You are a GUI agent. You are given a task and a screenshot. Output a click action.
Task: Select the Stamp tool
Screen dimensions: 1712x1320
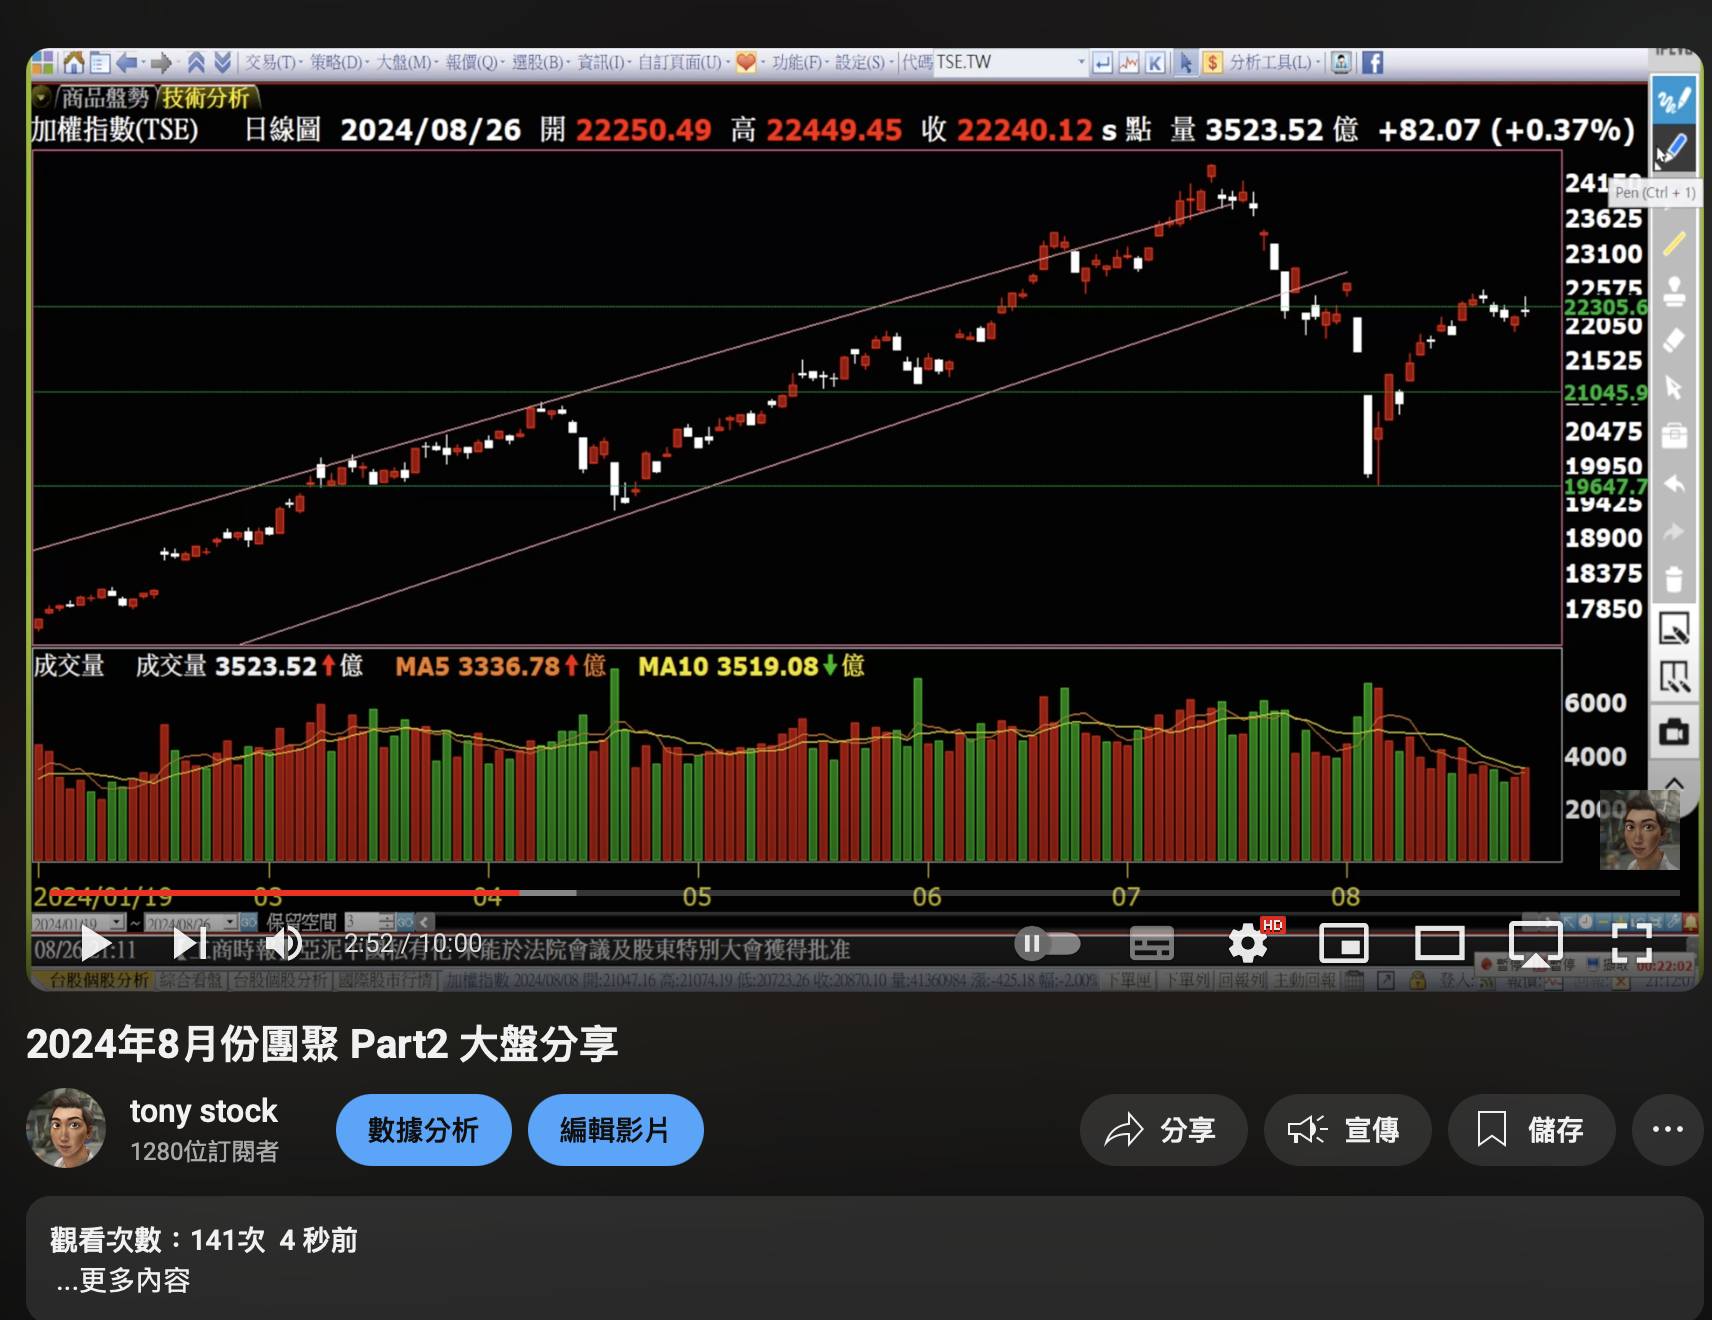click(1675, 290)
